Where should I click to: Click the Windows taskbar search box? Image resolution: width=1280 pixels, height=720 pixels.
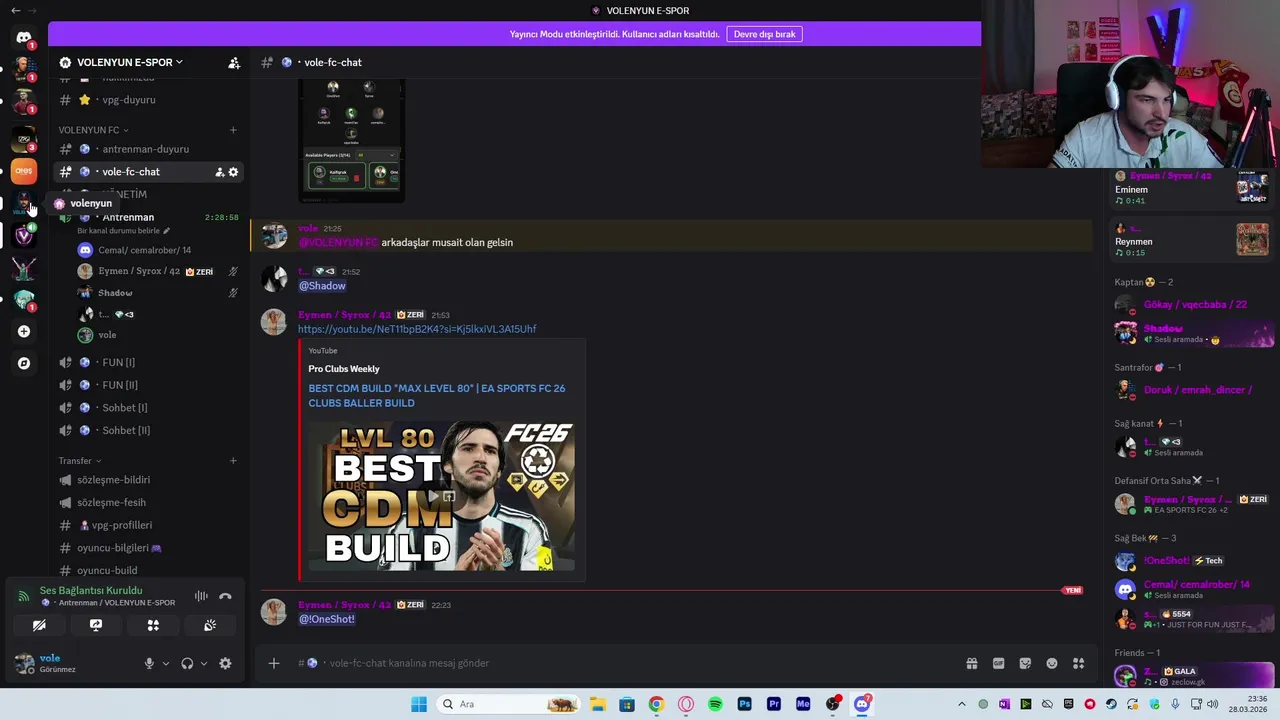[508, 704]
